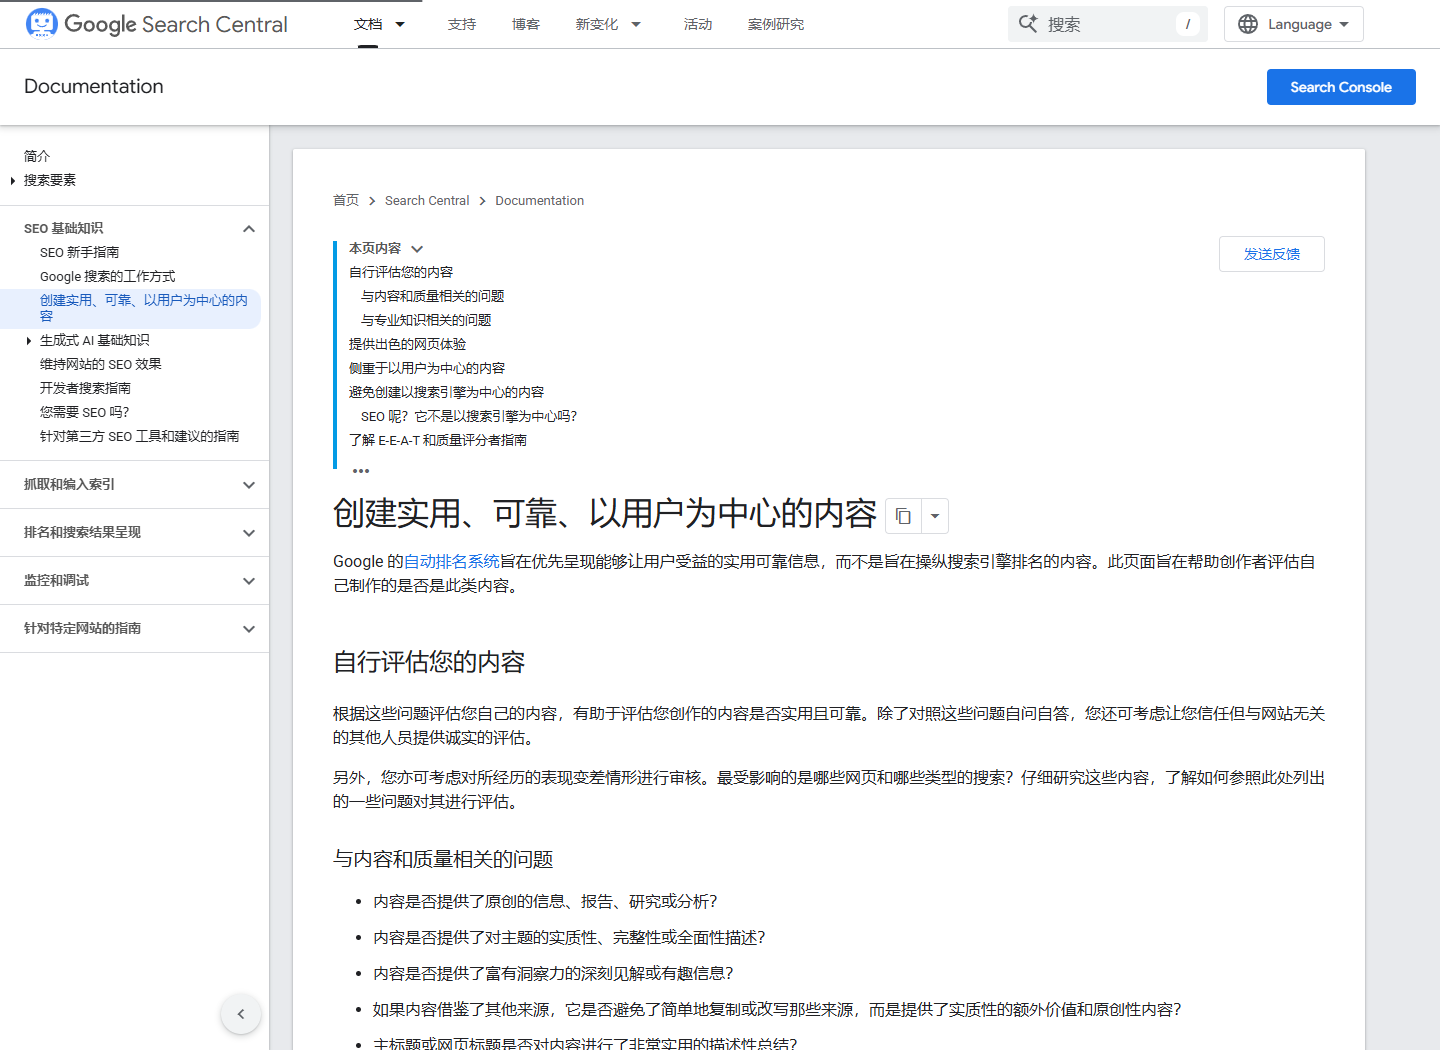Select the 文档 tab
This screenshot has height=1050, width=1440.
tap(368, 24)
